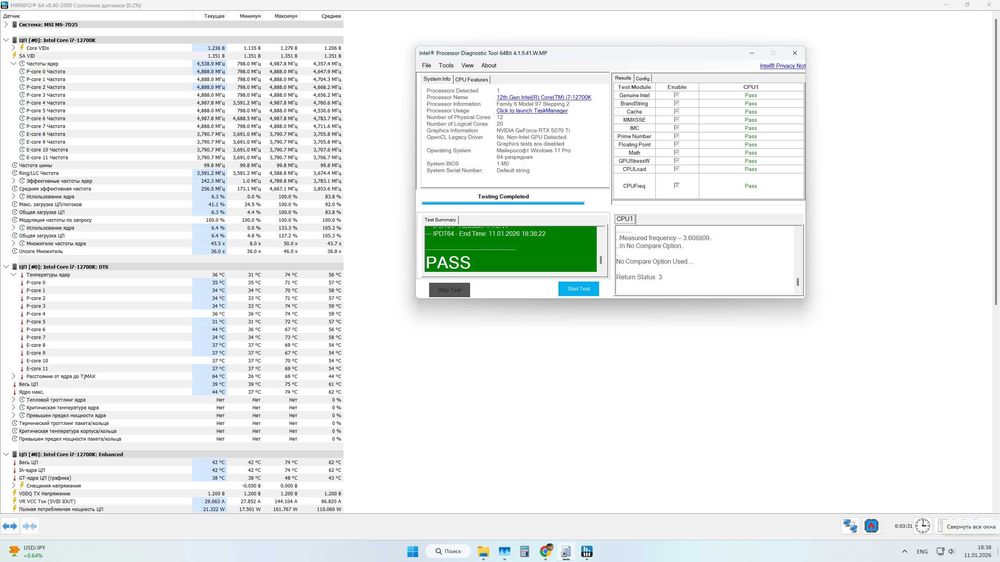Collapse Частоты ядер group
The height and width of the screenshot is (562, 1000).
pyautogui.click(x=14, y=64)
